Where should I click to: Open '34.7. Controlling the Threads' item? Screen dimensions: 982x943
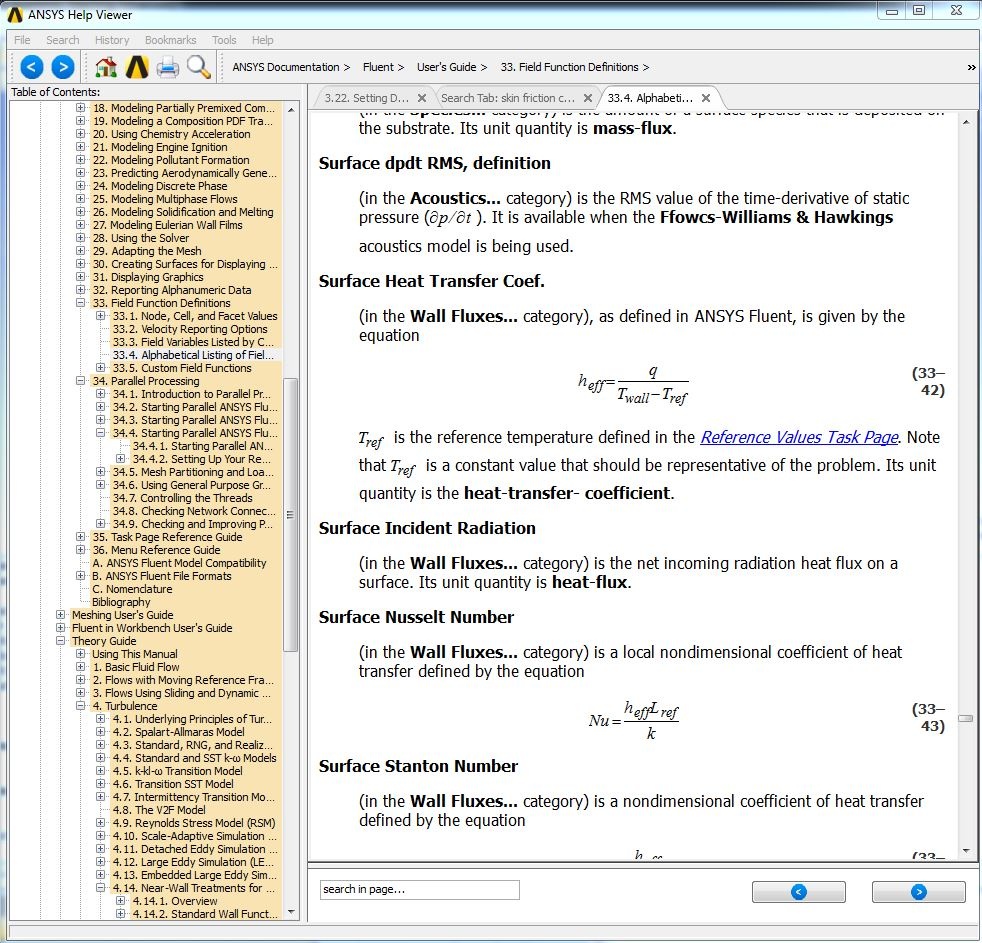click(x=182, y=498)
